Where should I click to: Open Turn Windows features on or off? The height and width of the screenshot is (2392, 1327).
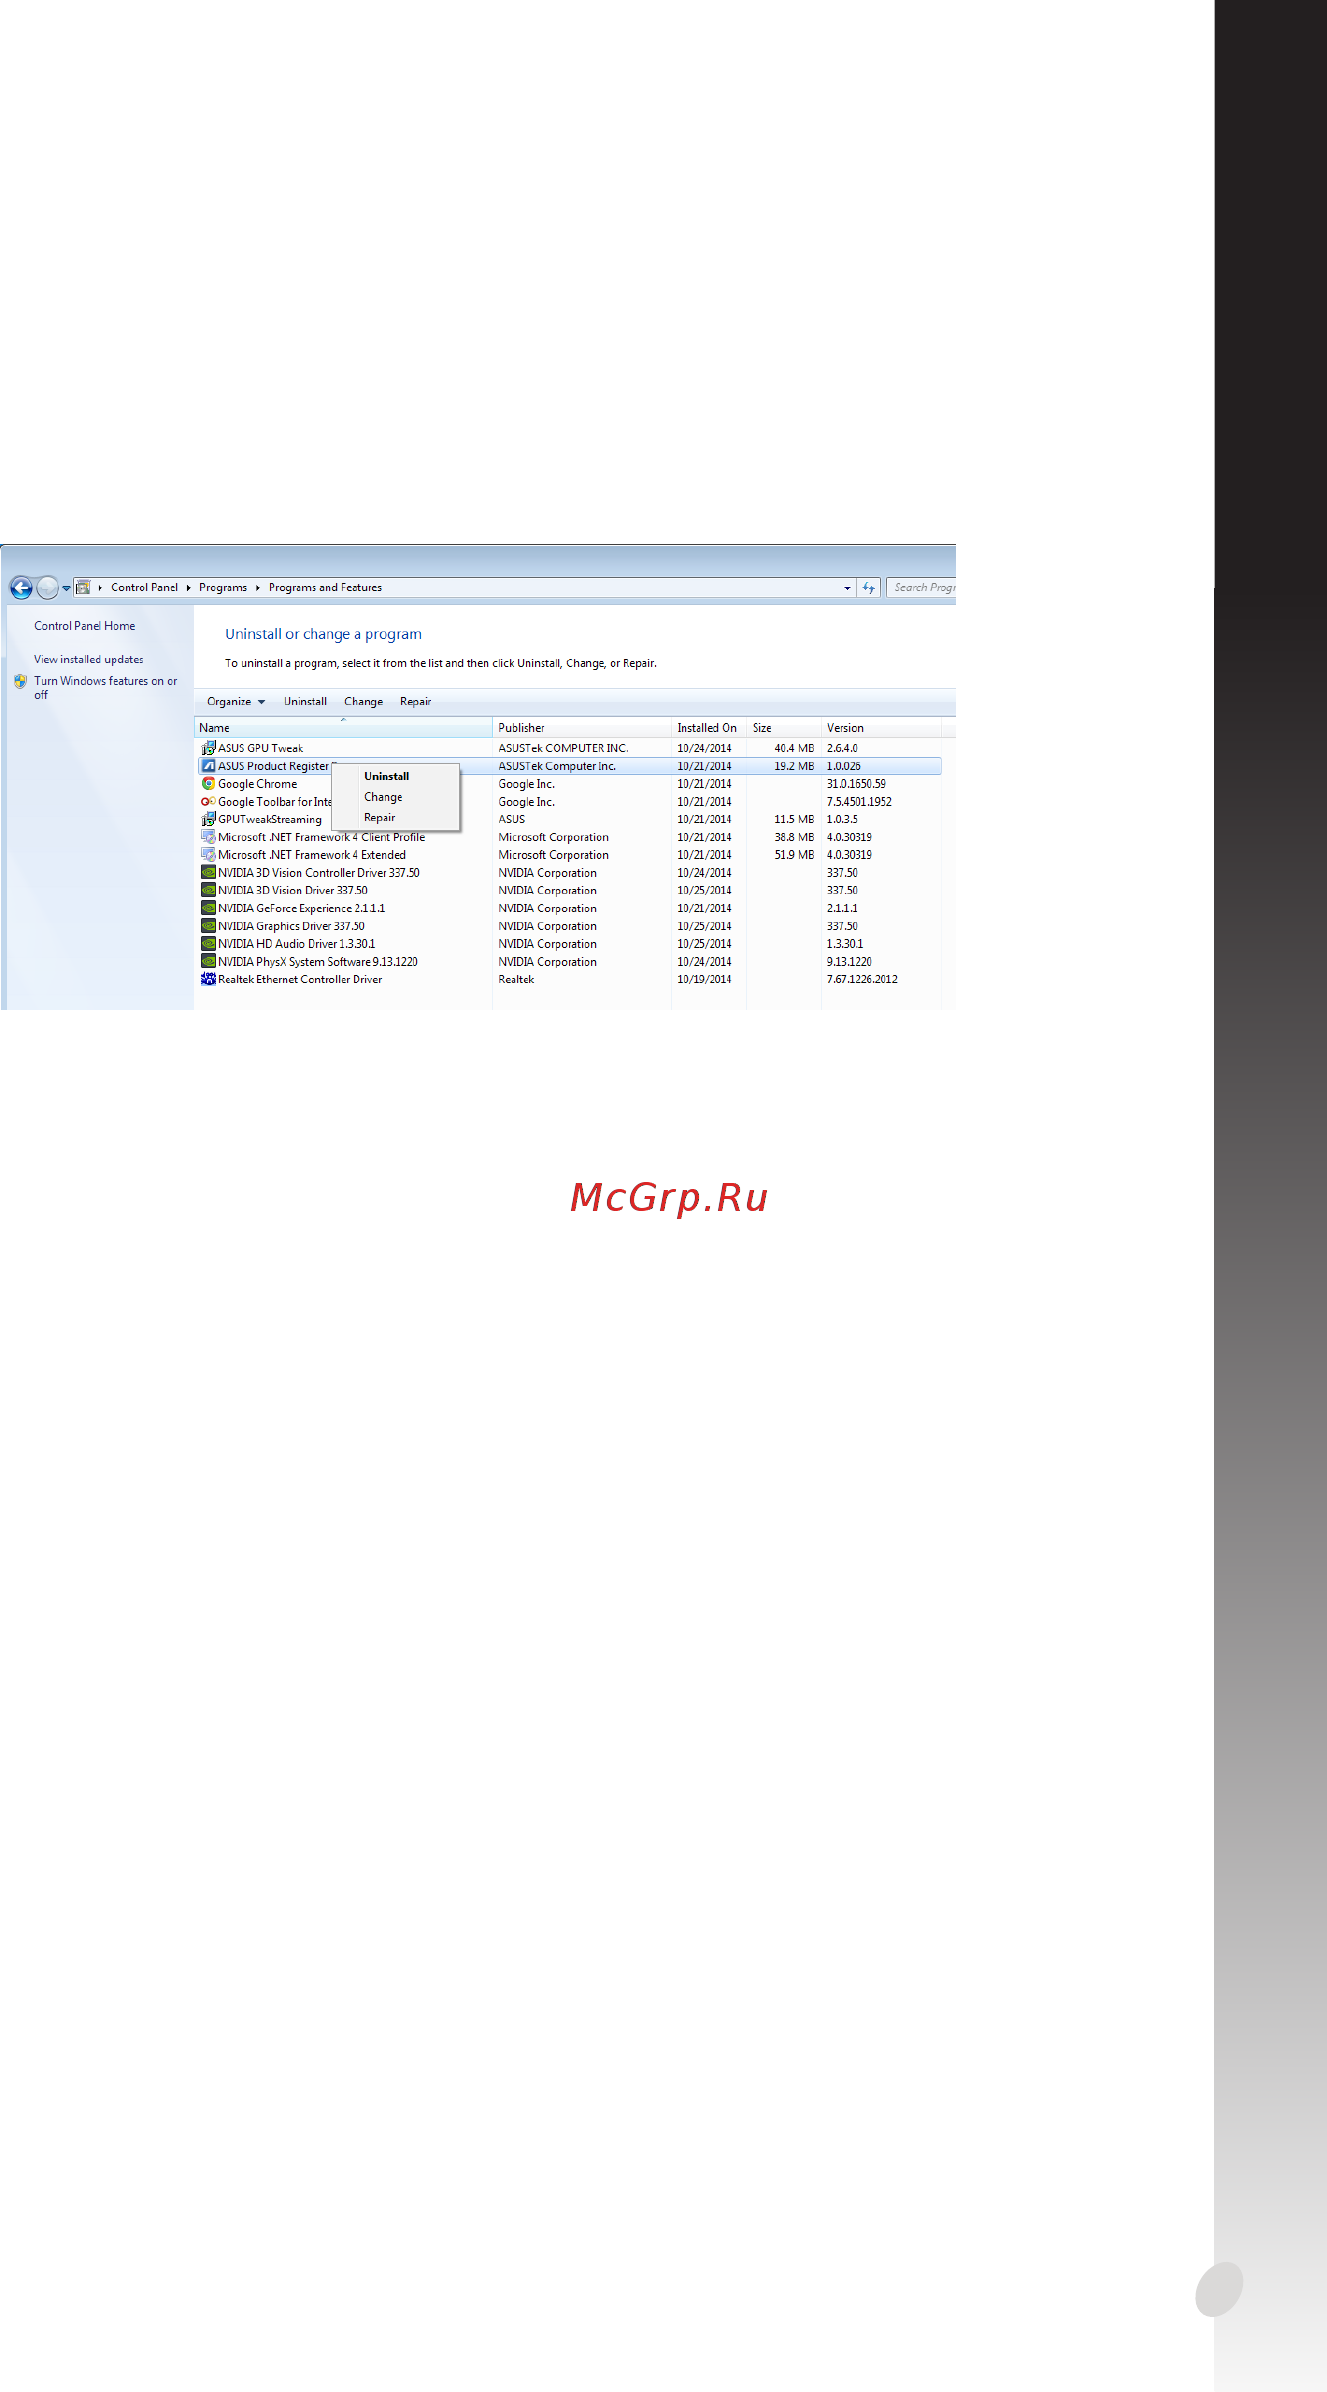105,687
